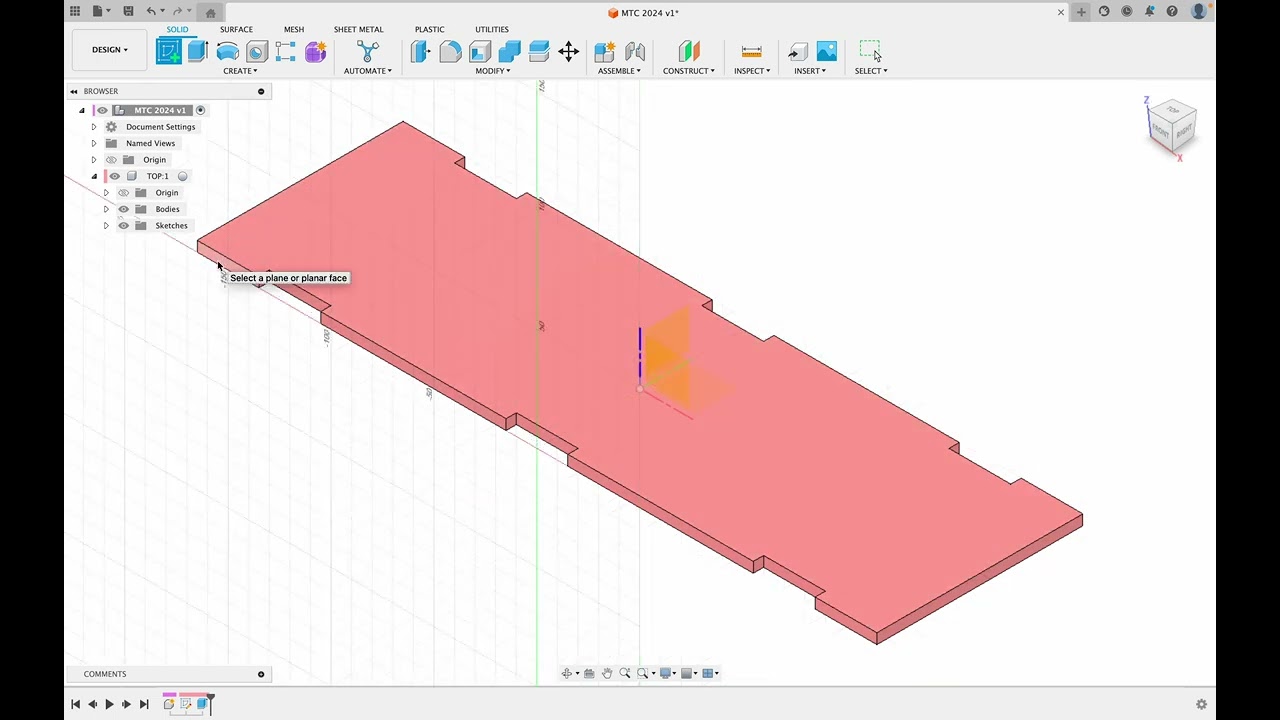Viewport: 1280px width, 720px height.
Task: Click the New Component icon
Action: coord(604,52)
